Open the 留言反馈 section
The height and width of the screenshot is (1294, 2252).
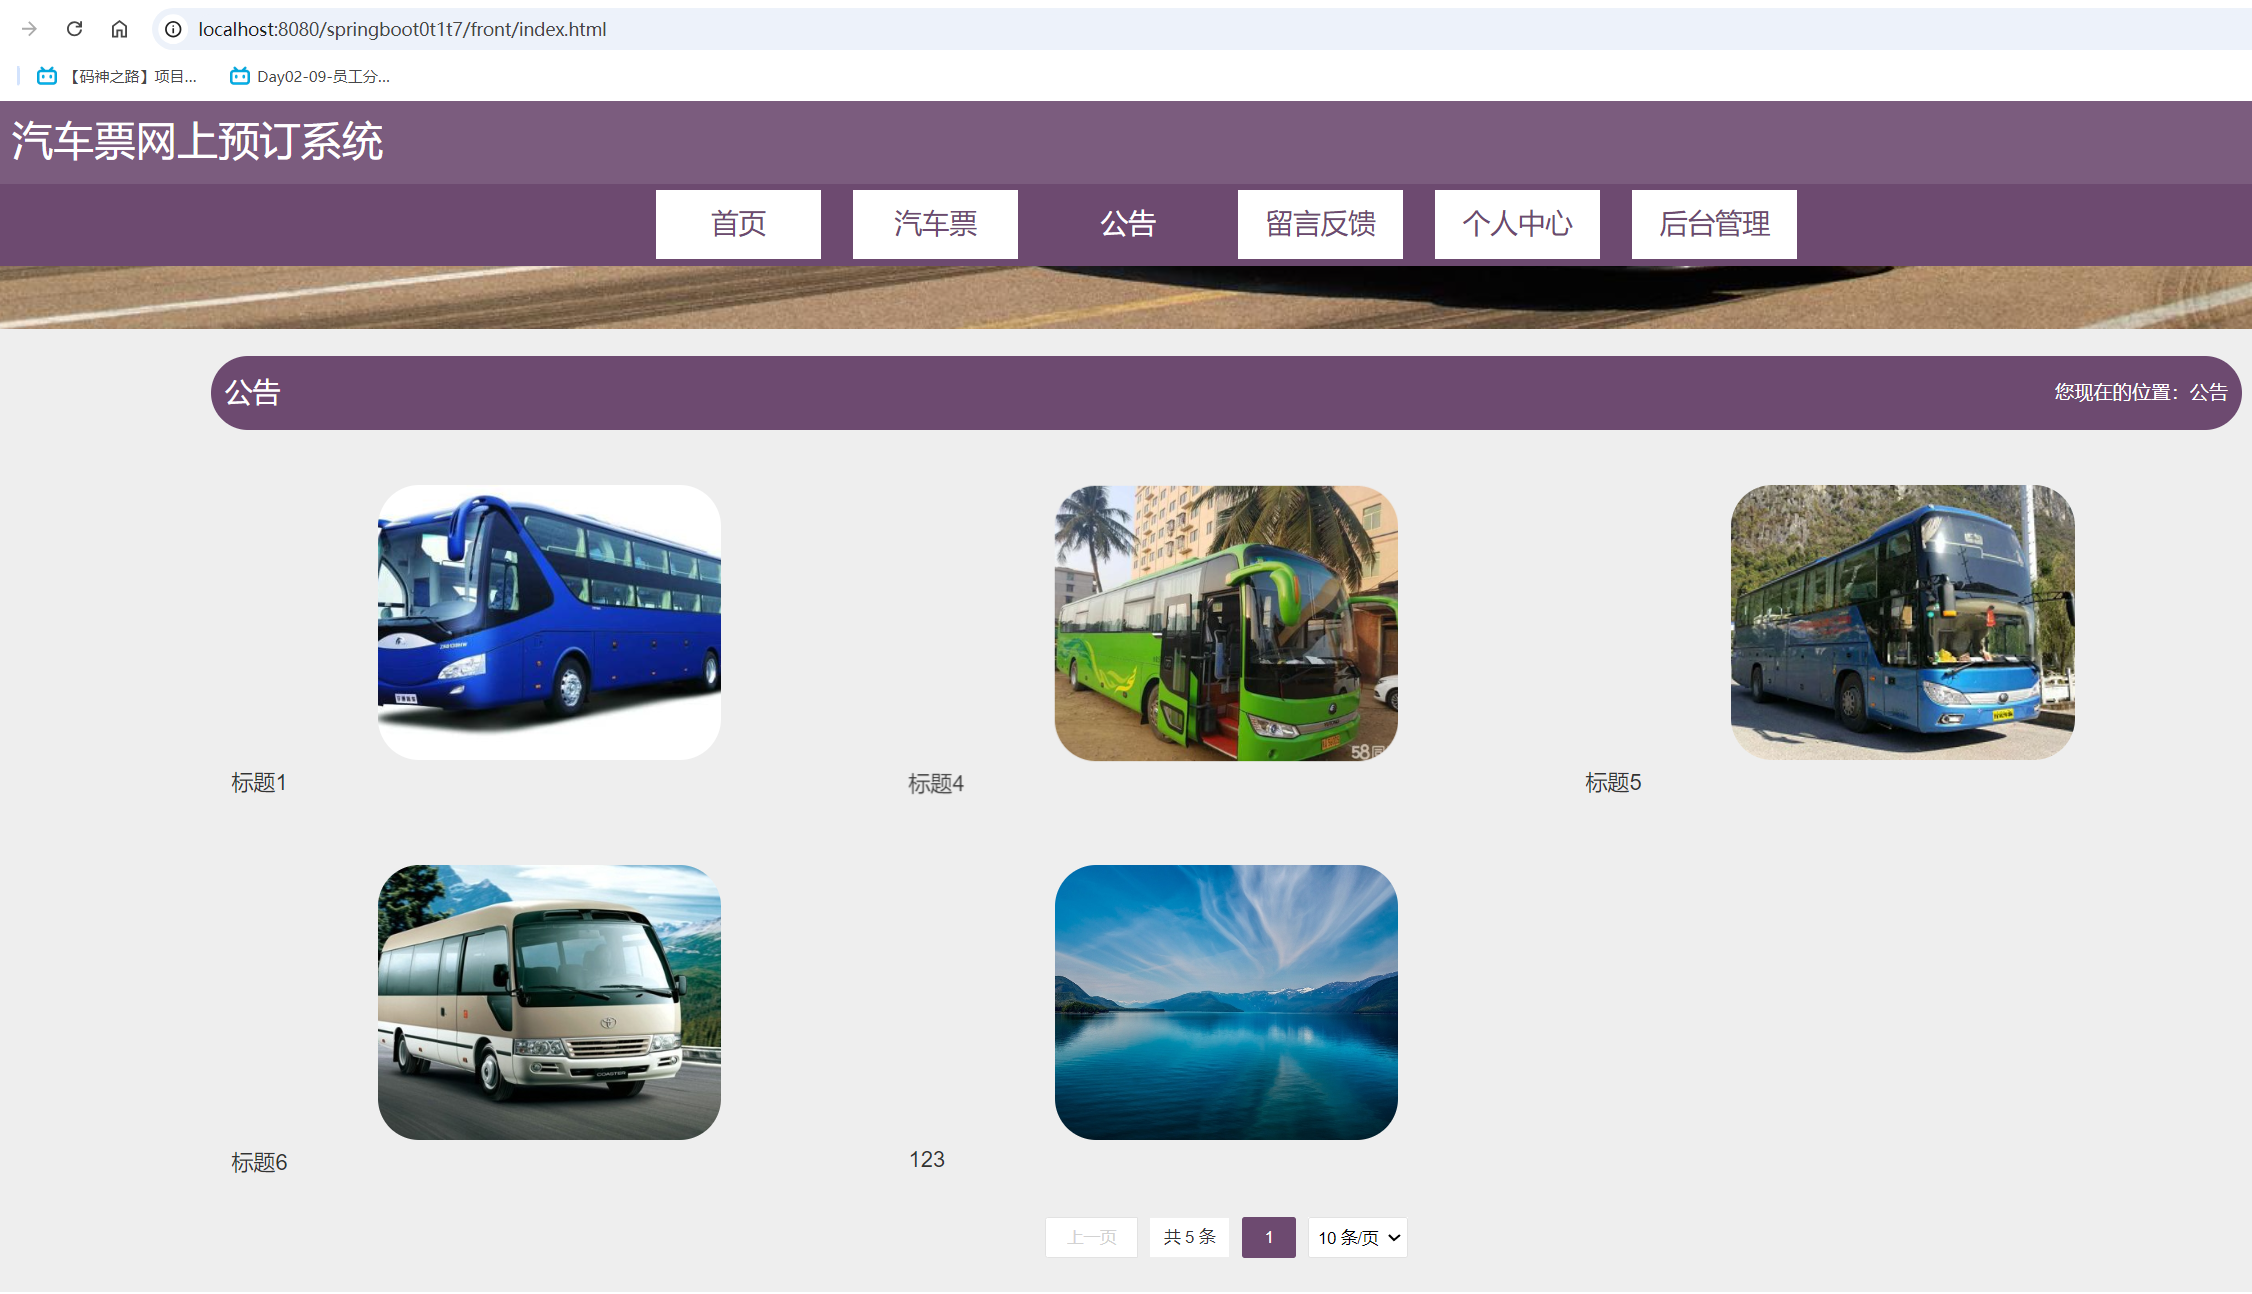[x=1319, y=224]
